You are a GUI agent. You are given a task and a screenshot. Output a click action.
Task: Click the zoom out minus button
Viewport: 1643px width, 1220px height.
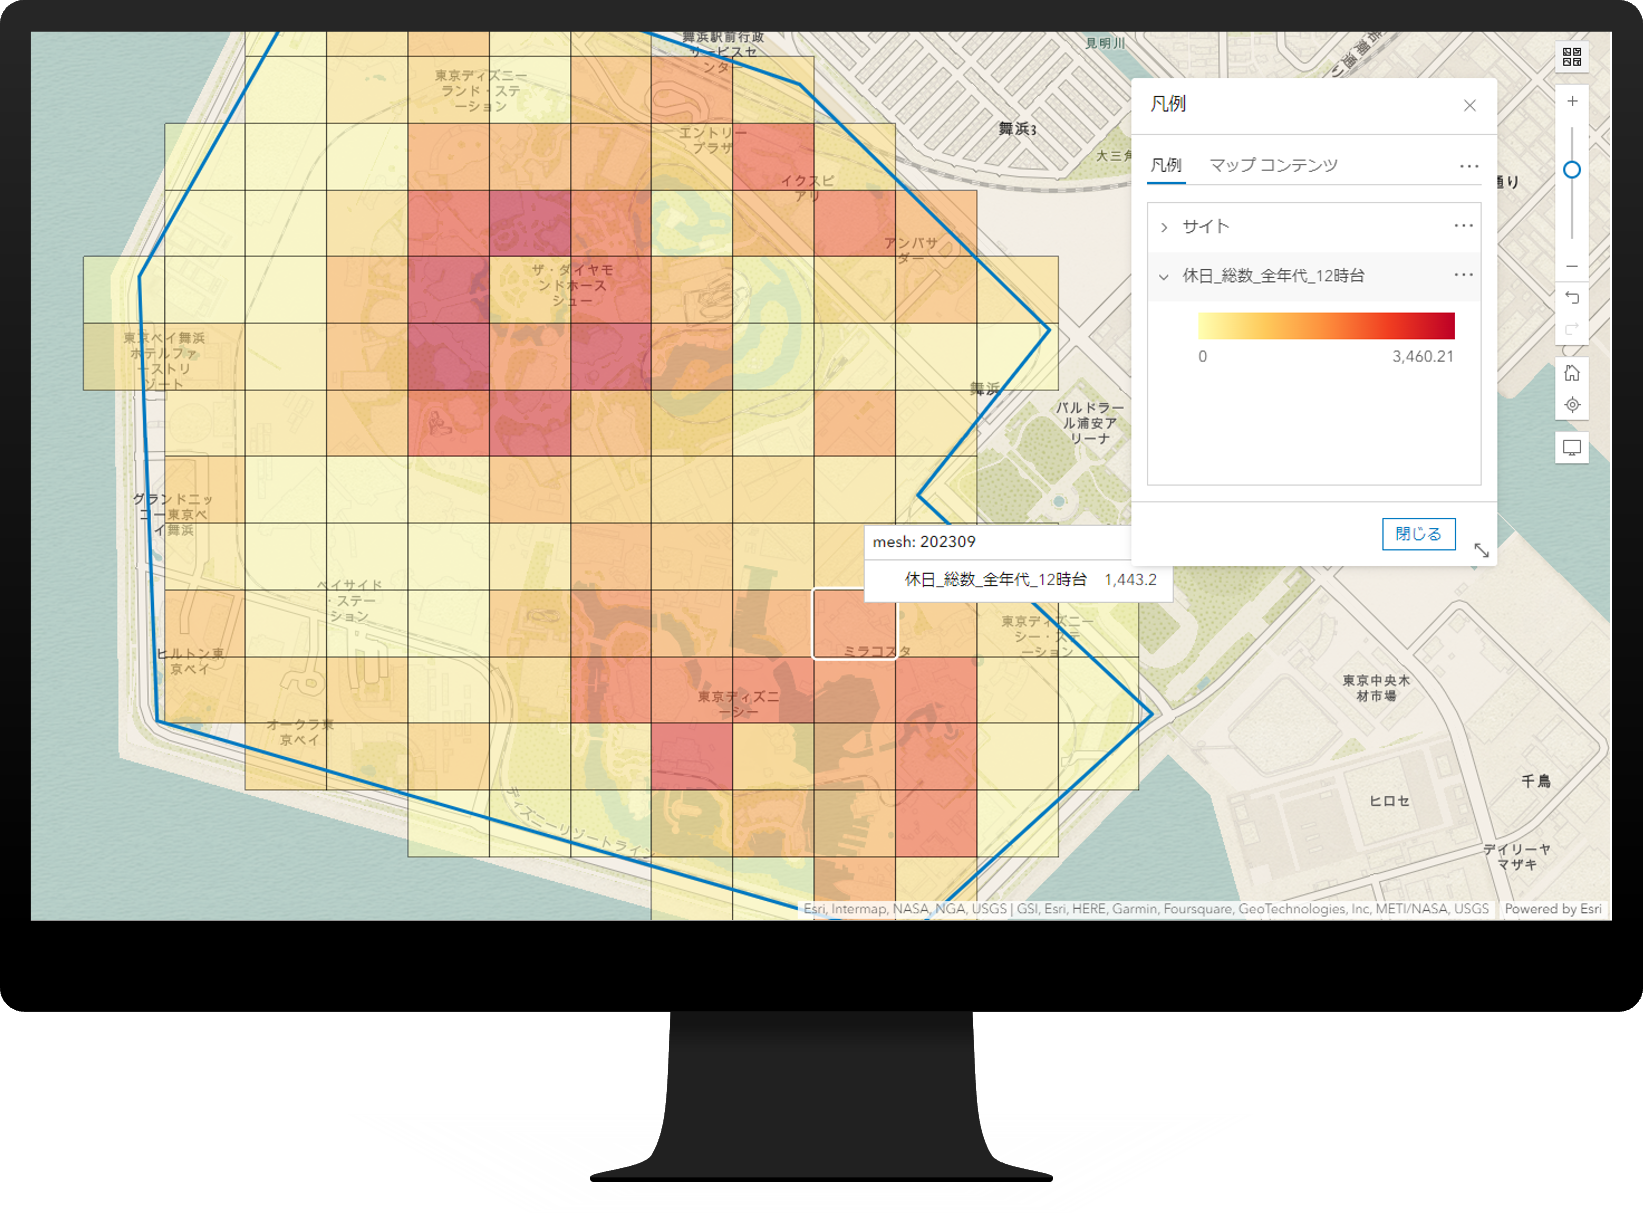pos(1572,266)
